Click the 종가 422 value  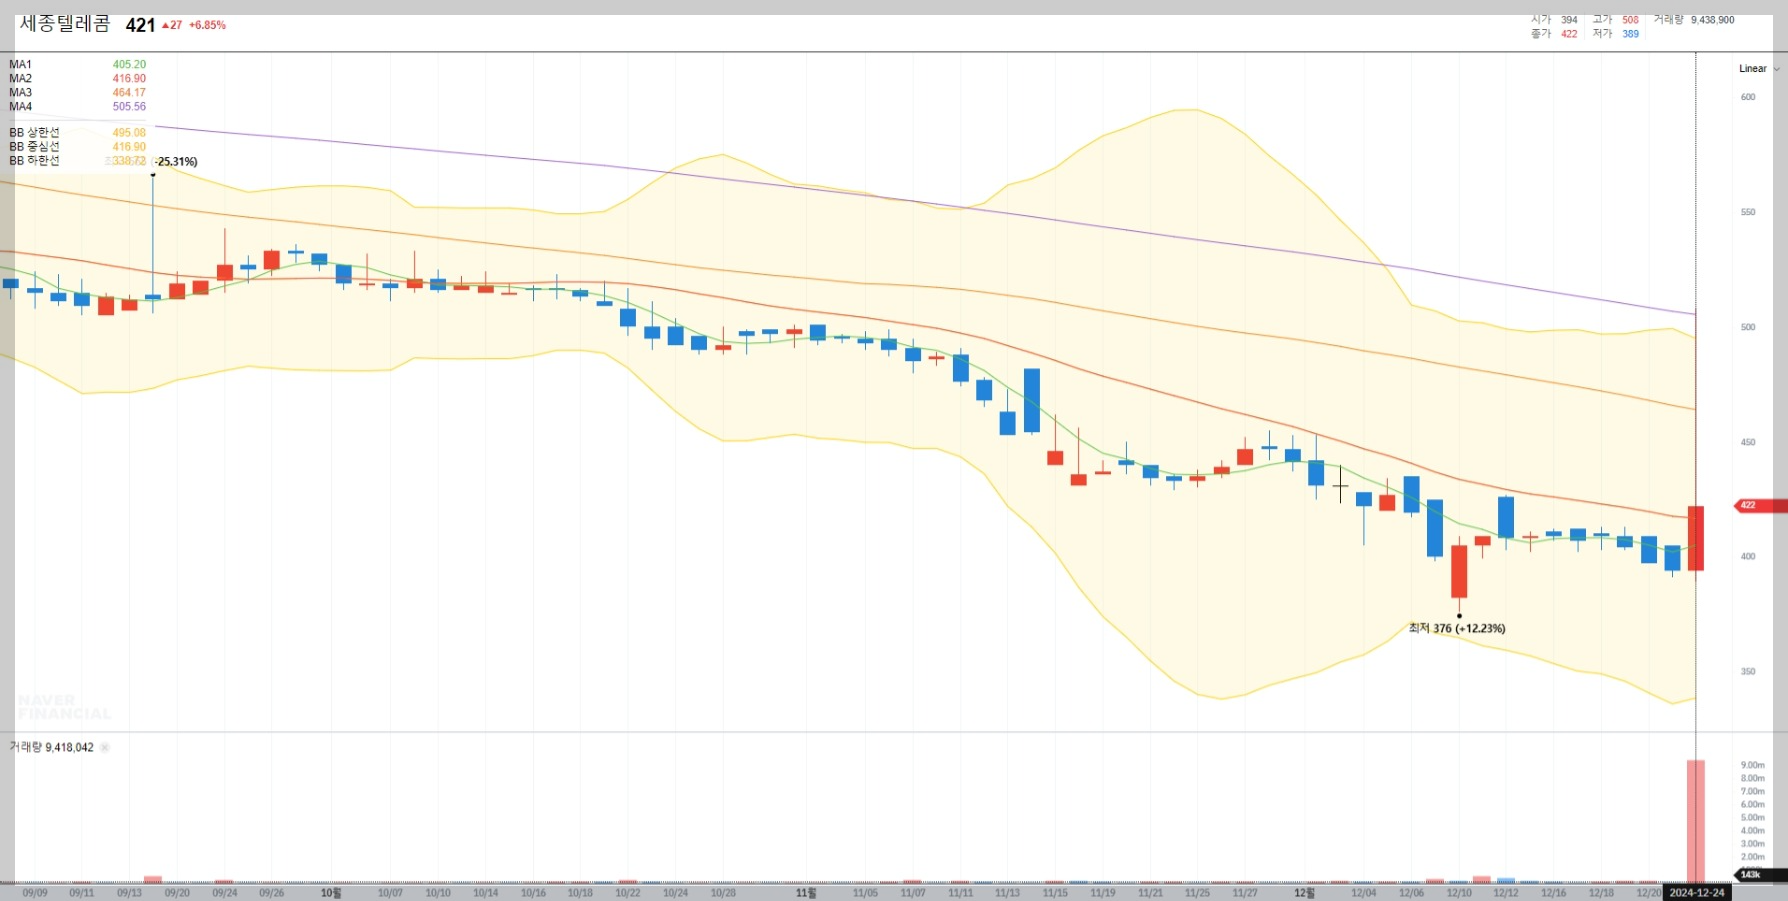tap(1569, 34)
